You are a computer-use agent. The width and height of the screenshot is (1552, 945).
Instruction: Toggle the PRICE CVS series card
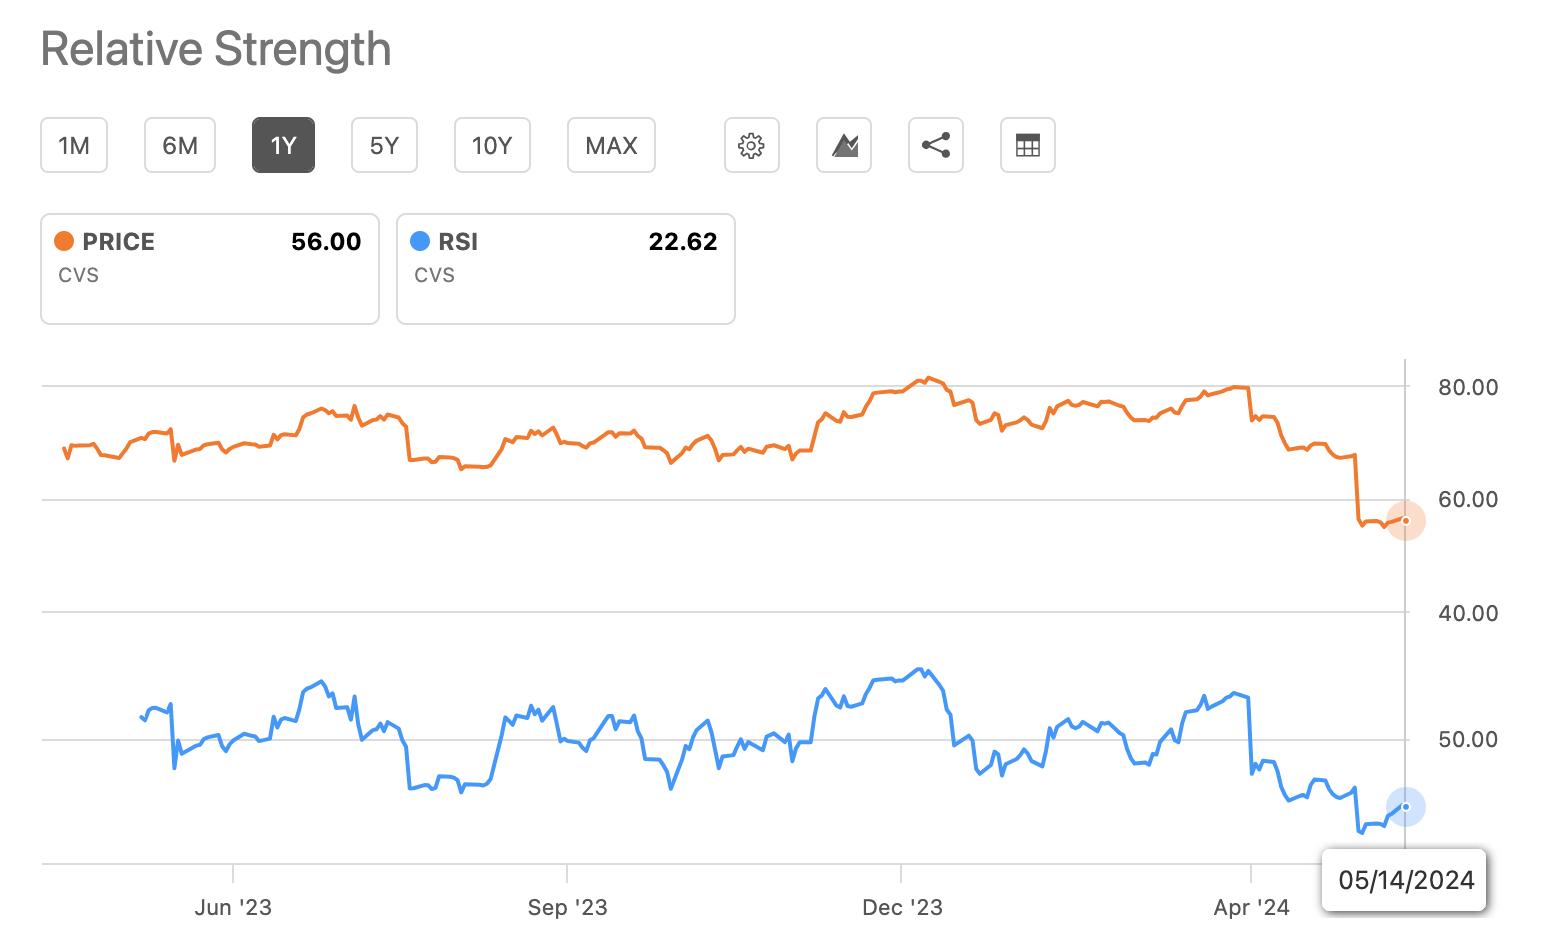(210, 269)
